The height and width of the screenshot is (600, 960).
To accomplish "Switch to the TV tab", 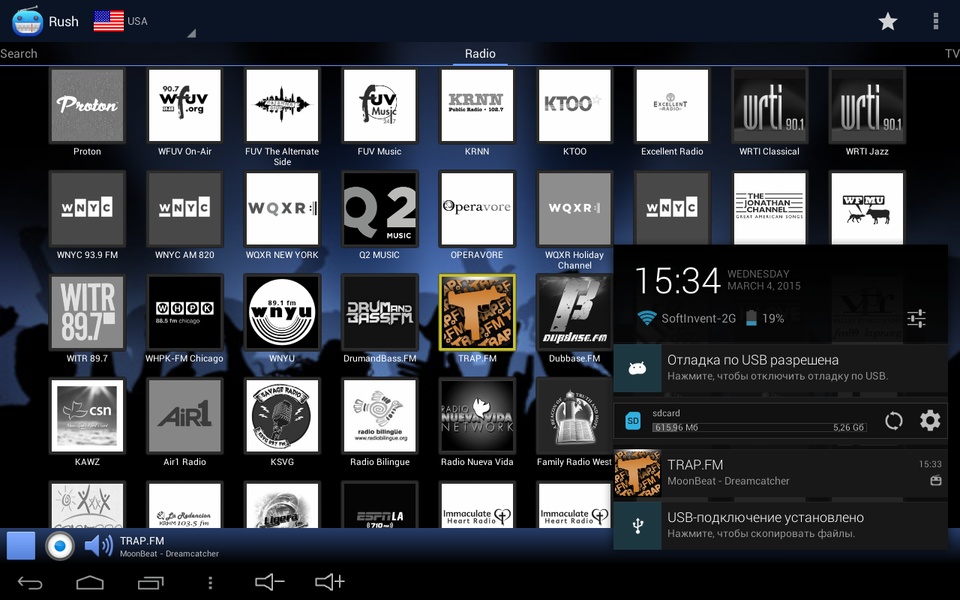I will tap(952, 53).
